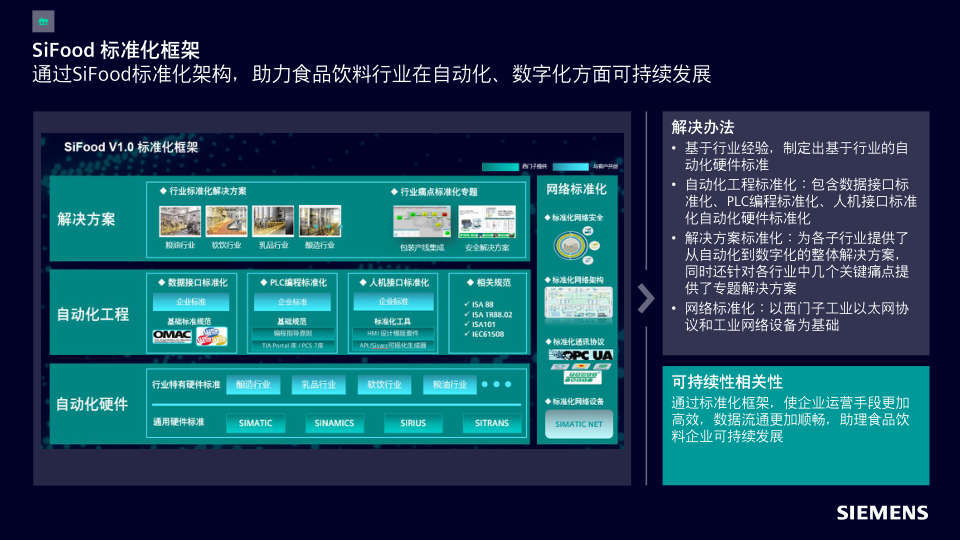
Task: Click the colorful logo next to OMAC
Action: coord(211,336)
